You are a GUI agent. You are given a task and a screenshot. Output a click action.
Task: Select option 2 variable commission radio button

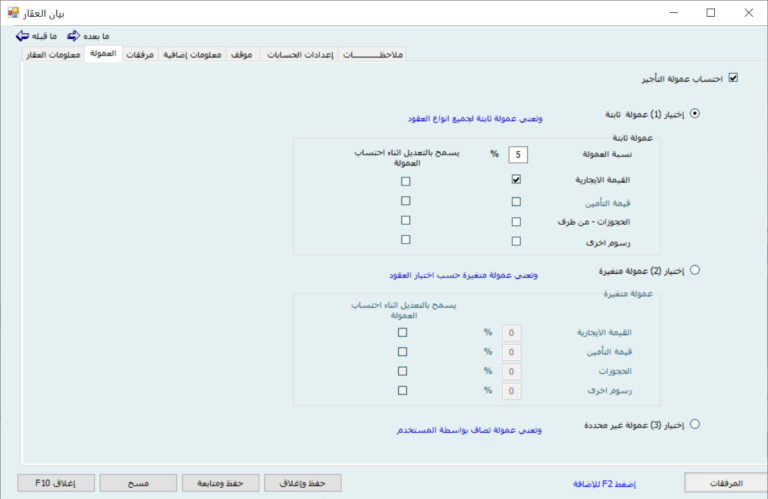pos(695,270)
